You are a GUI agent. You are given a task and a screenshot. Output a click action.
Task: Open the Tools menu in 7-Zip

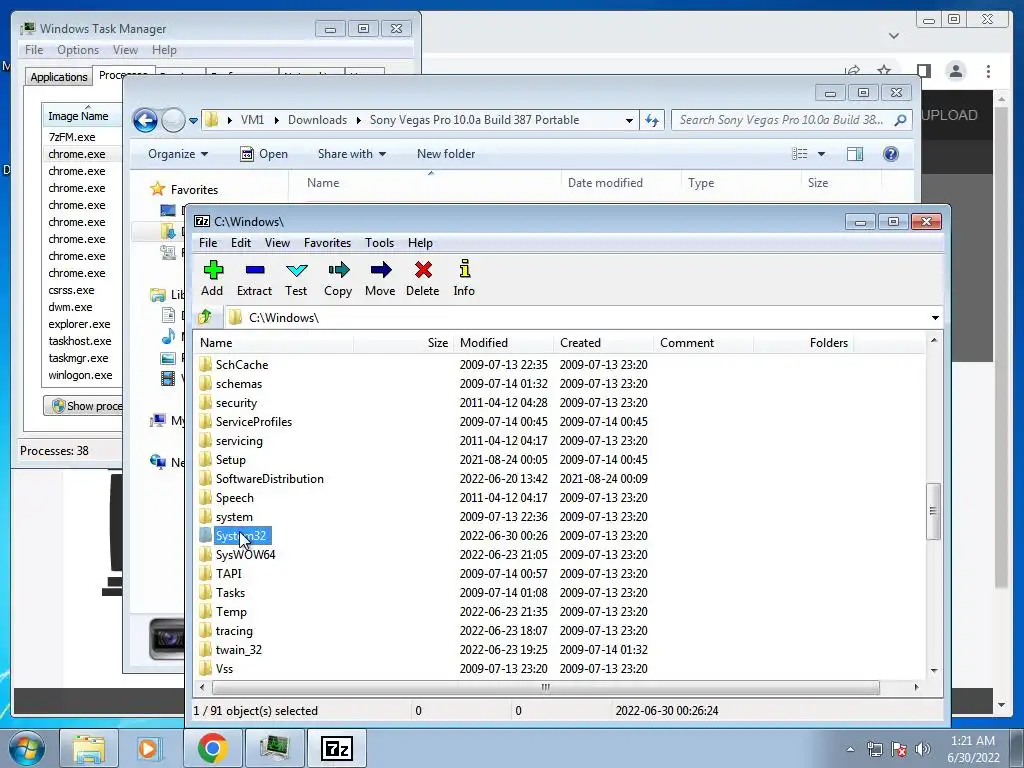[x=379, y=243]
